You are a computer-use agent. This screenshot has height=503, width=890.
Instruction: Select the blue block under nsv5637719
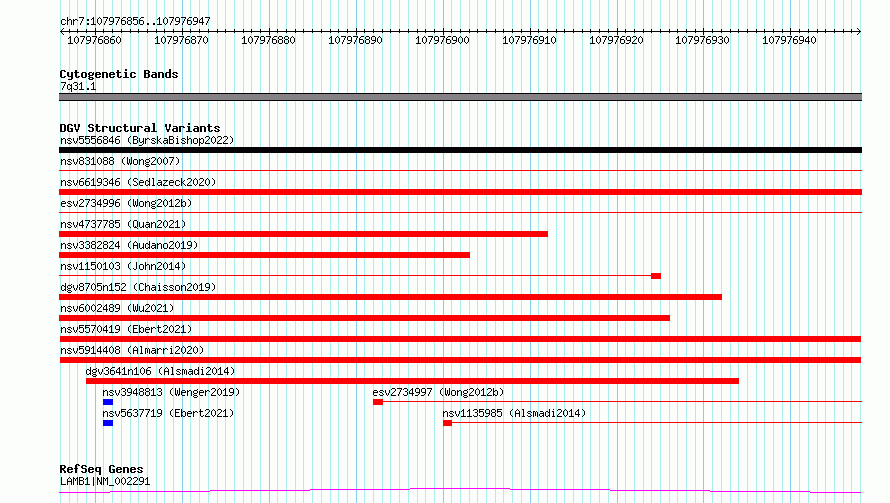tap(108, 423)
